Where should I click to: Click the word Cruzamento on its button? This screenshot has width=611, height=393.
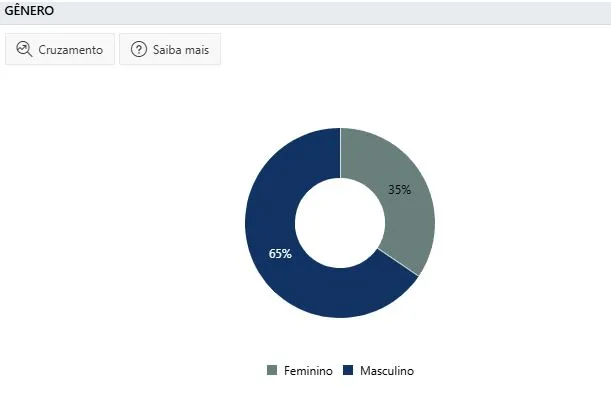coord(71,50)
